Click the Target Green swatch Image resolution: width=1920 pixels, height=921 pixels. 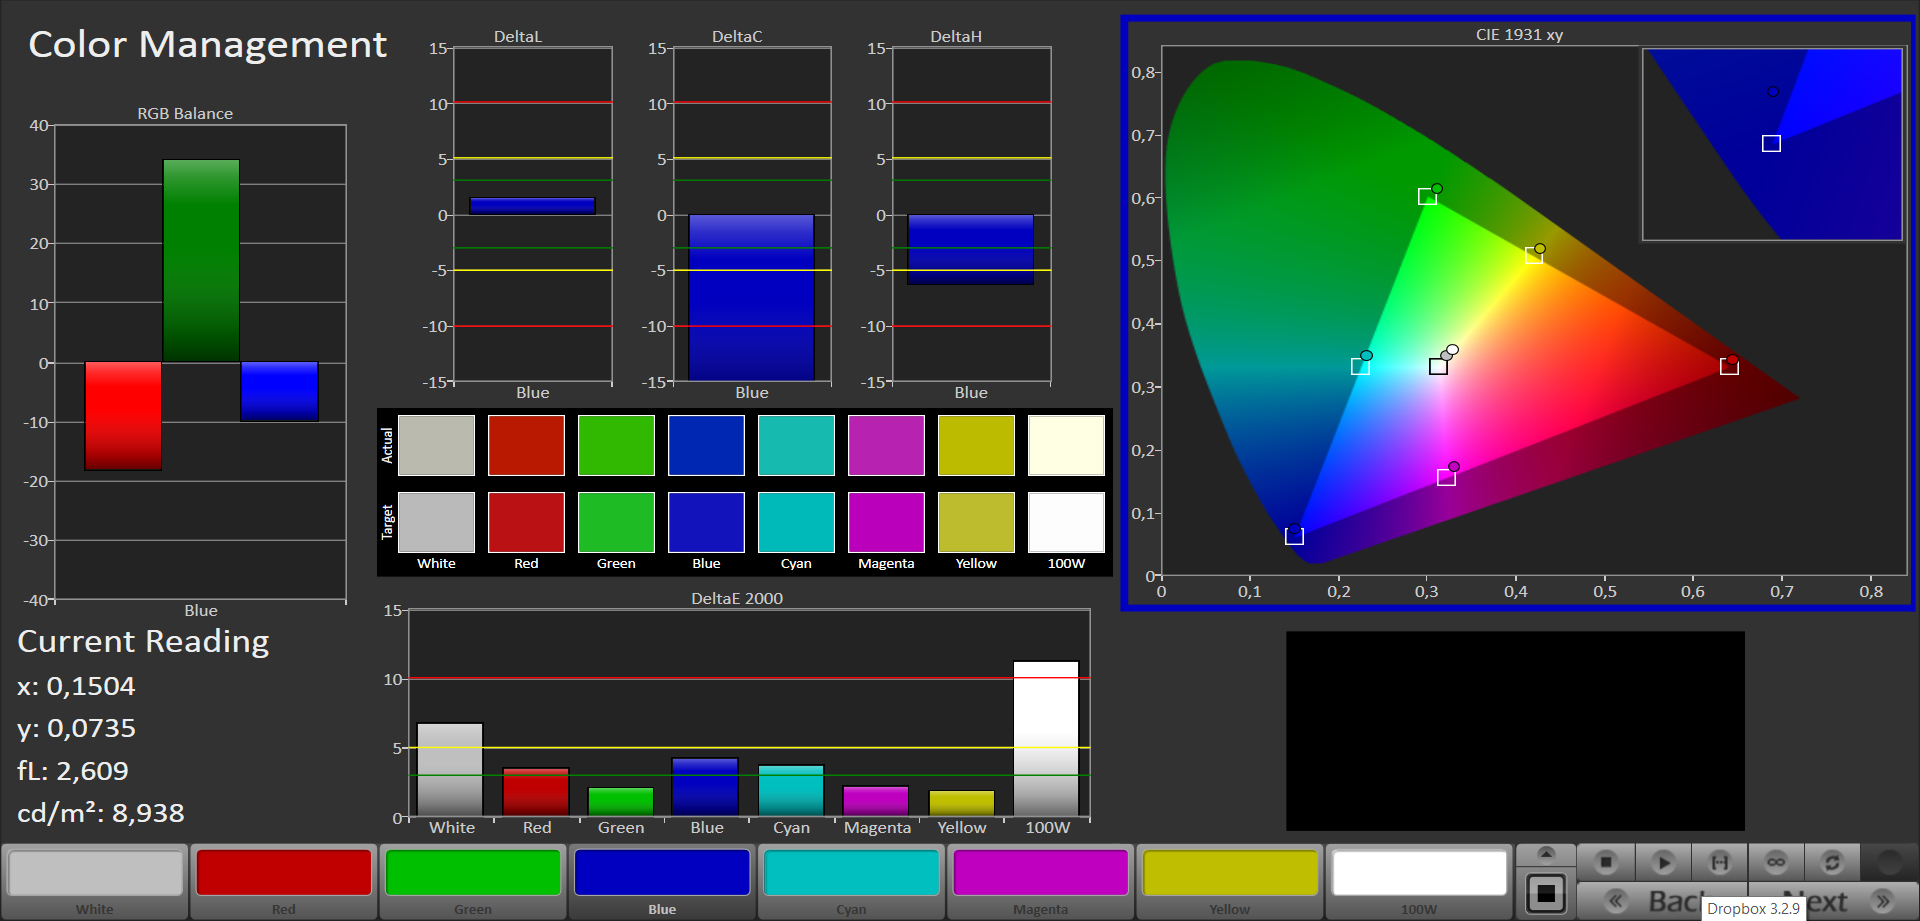pyautogui.click(x=616, y=522)
